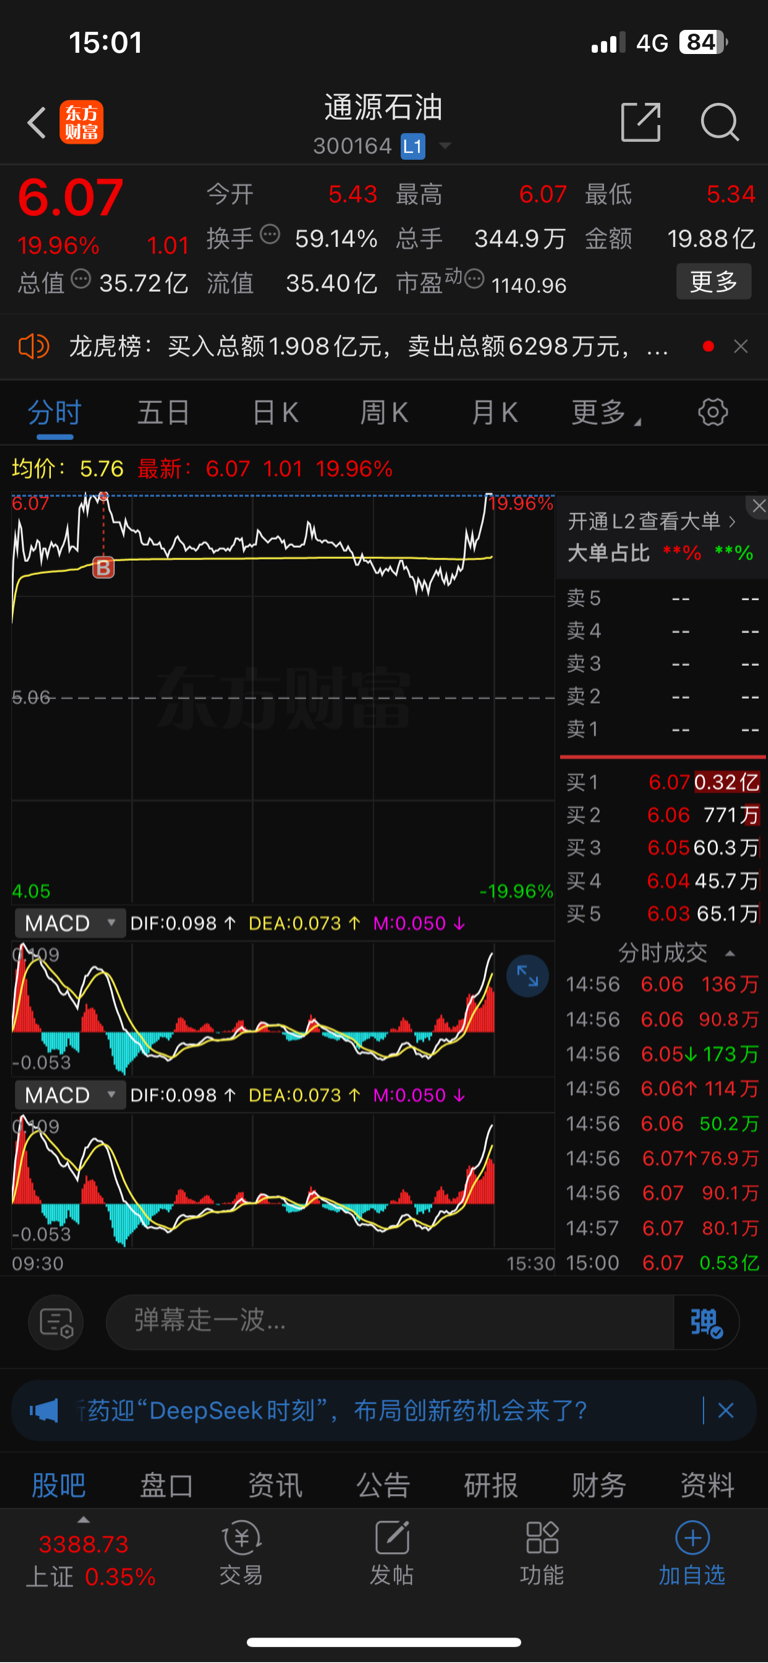Viewport: 768px width, 1663px height.
Task: Select the 买1 6.07 order row
Action: click(662, 782)
